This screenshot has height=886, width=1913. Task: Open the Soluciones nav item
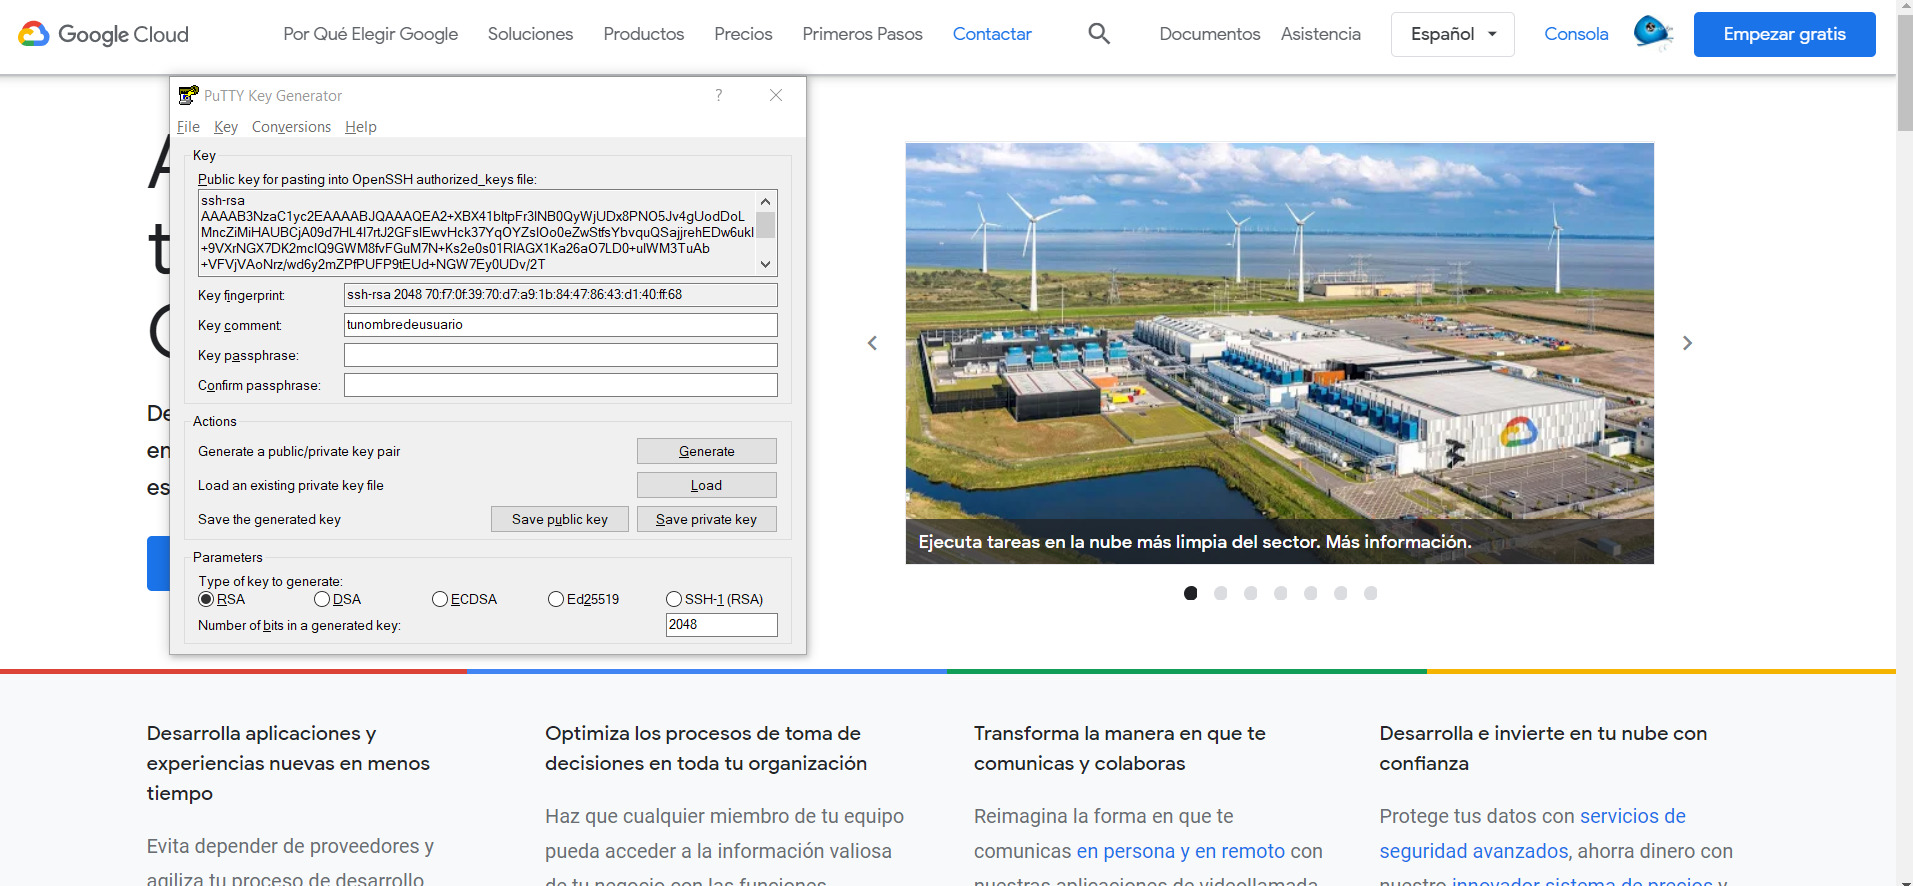pyautogui.click(x=531, y=34)
